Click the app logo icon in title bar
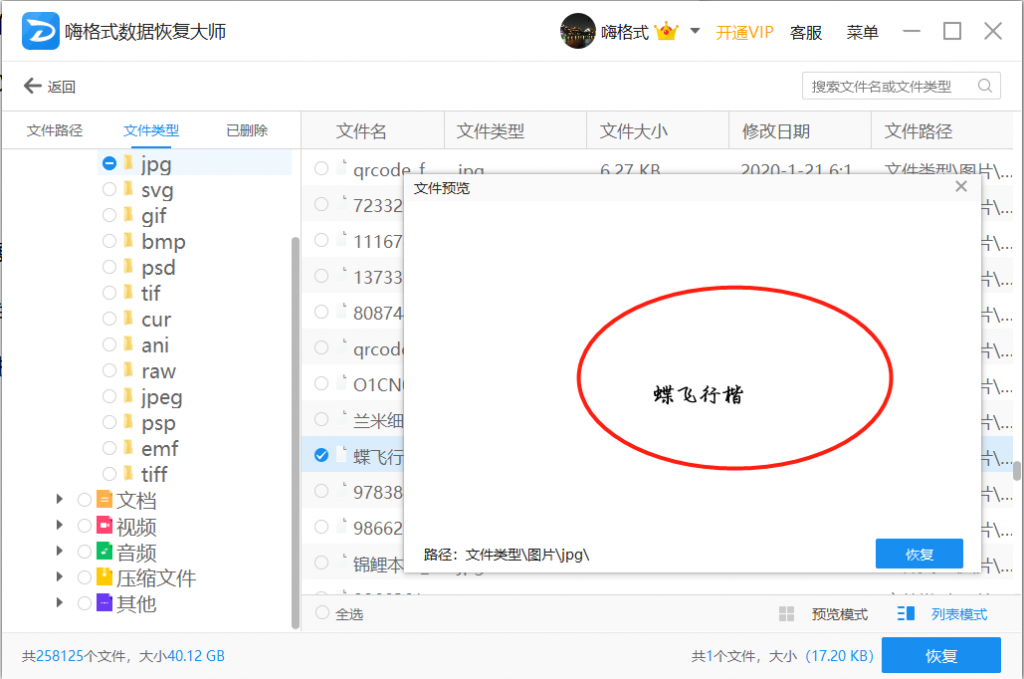The height and width of the screenshot is (679, 1024). 40,31
